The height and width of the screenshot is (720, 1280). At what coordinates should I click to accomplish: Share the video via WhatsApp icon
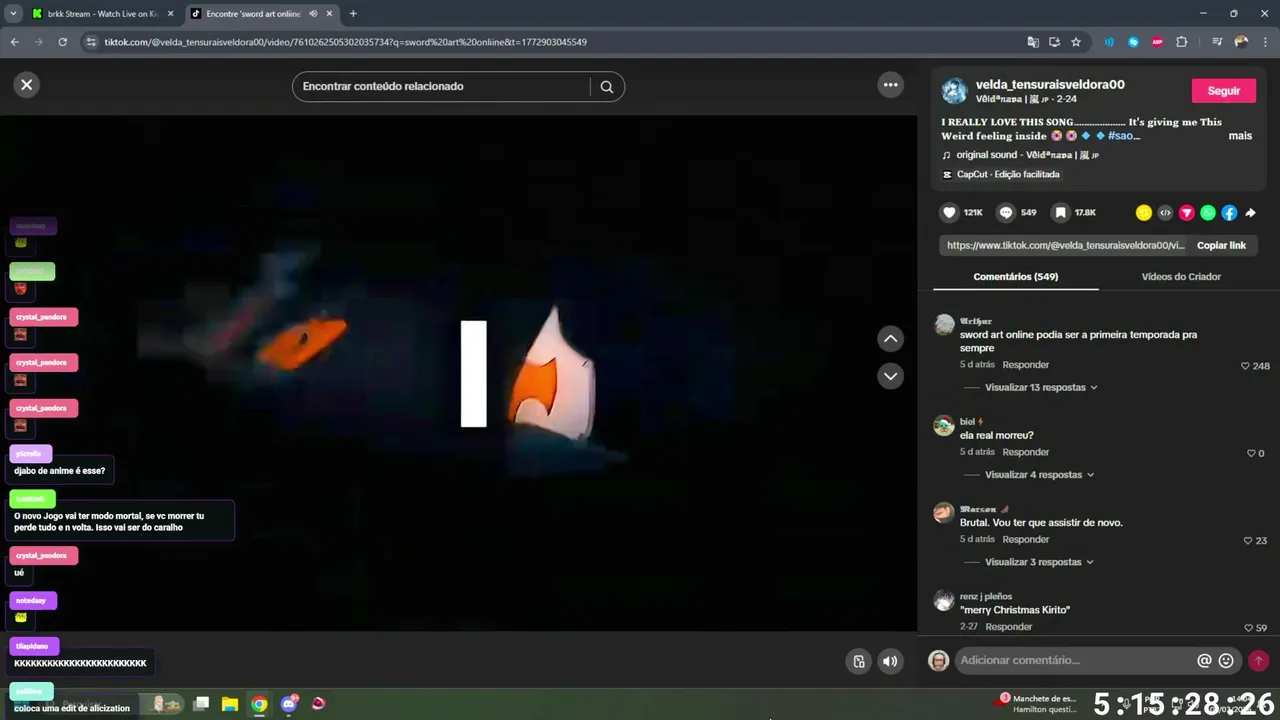[1208, 213]
